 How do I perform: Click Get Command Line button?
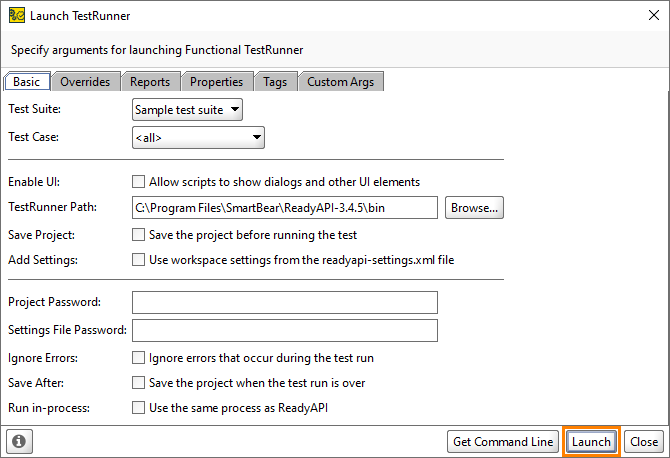(x=503, y=441)
